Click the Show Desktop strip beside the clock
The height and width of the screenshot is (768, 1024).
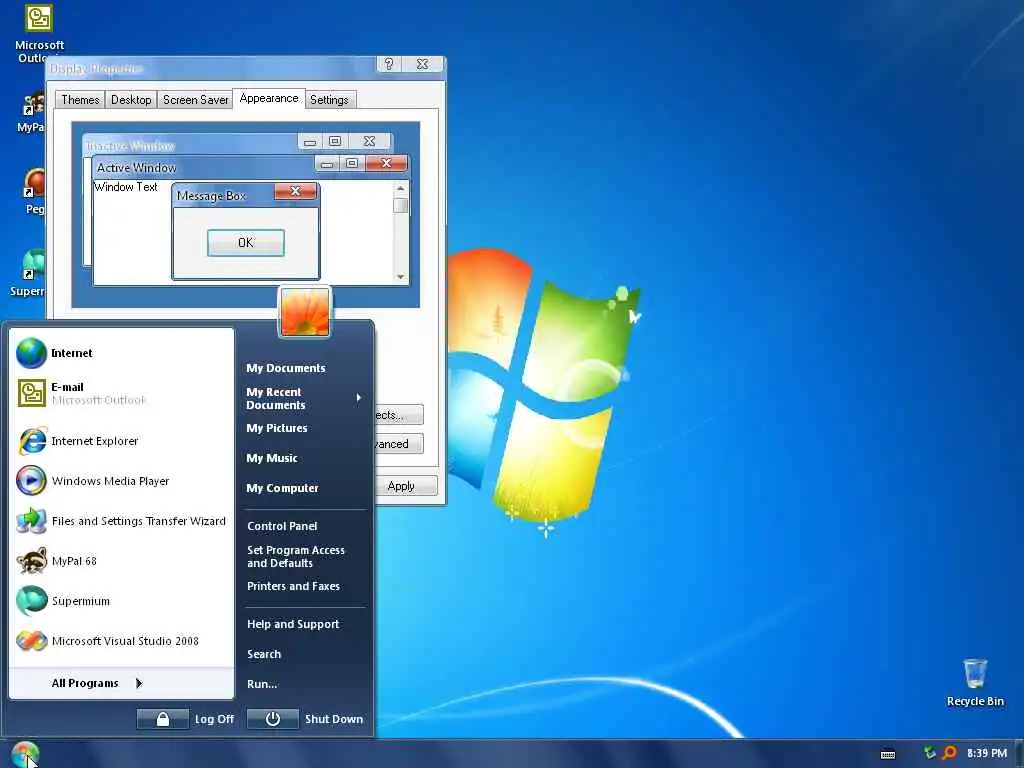point(1019,754)
